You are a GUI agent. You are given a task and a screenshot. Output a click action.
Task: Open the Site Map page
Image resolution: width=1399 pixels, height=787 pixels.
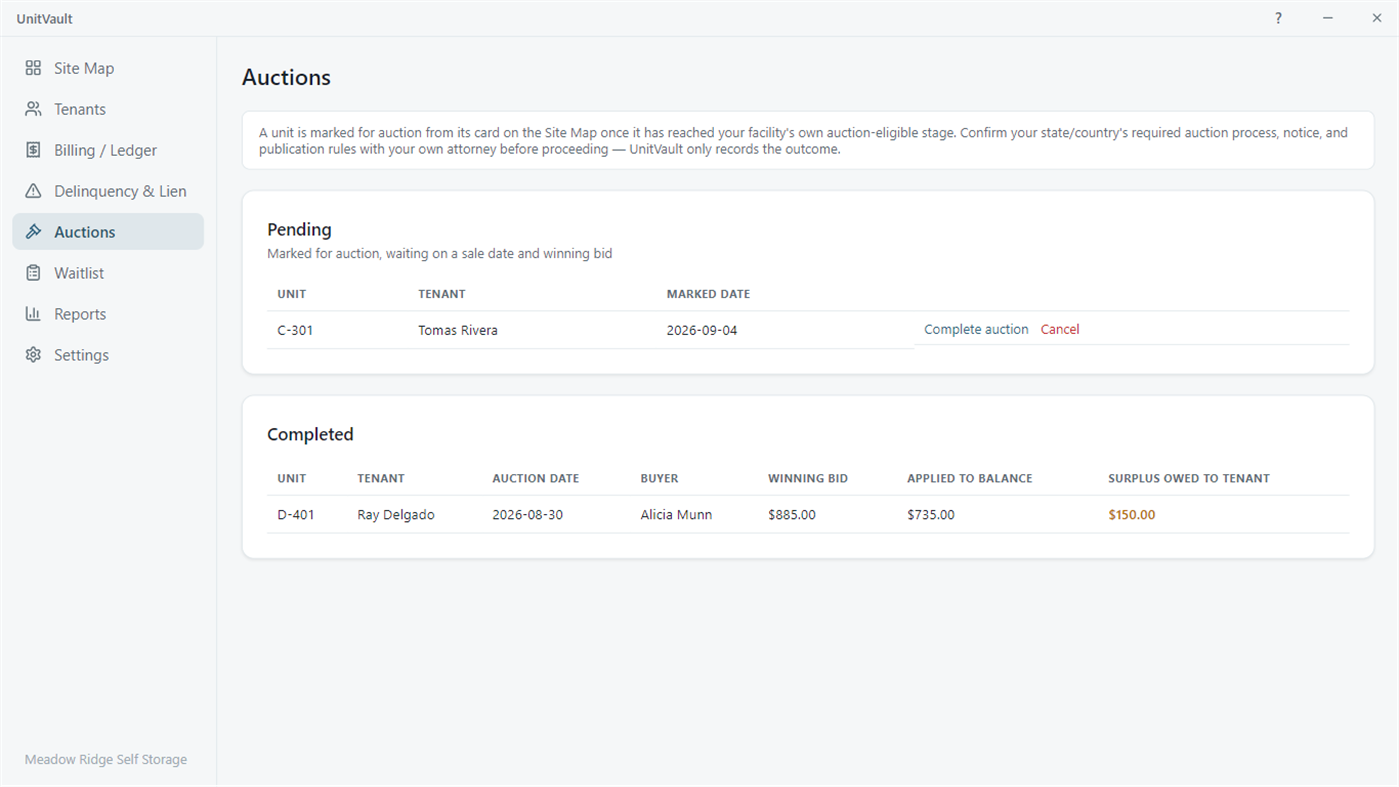pyautogui.click(x=108, y=68)
